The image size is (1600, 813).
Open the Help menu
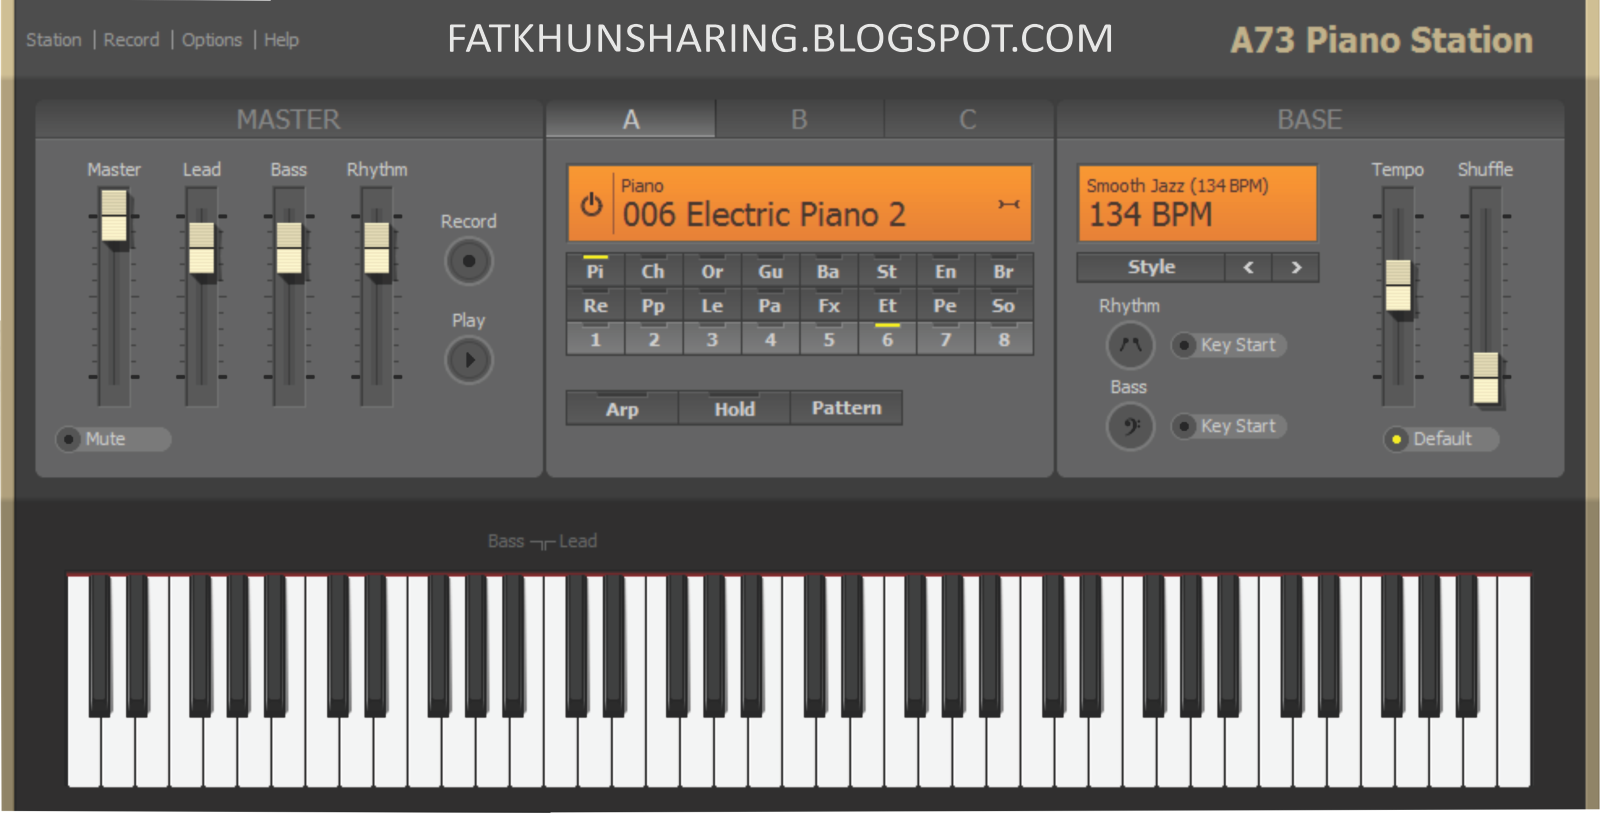[281, 40]
